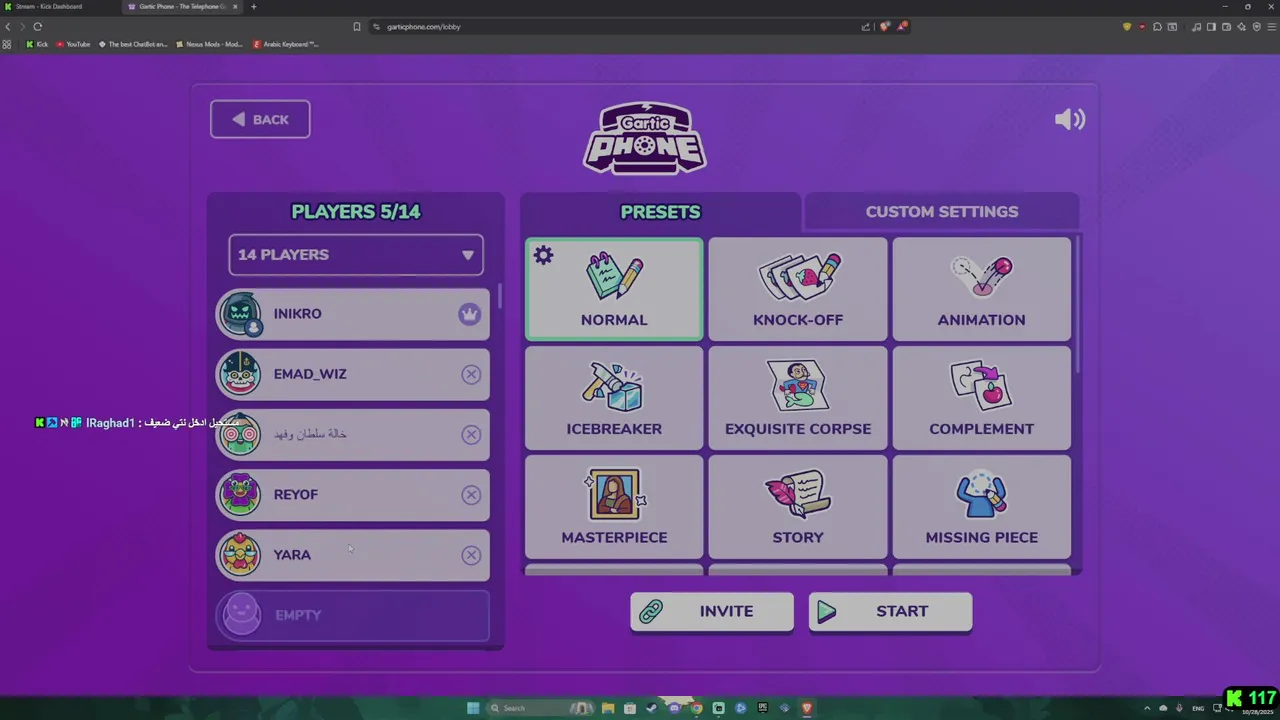Viewport: 1280px width, 720px height.
Task: Select the Normal preset
Action: click(614, 289)
